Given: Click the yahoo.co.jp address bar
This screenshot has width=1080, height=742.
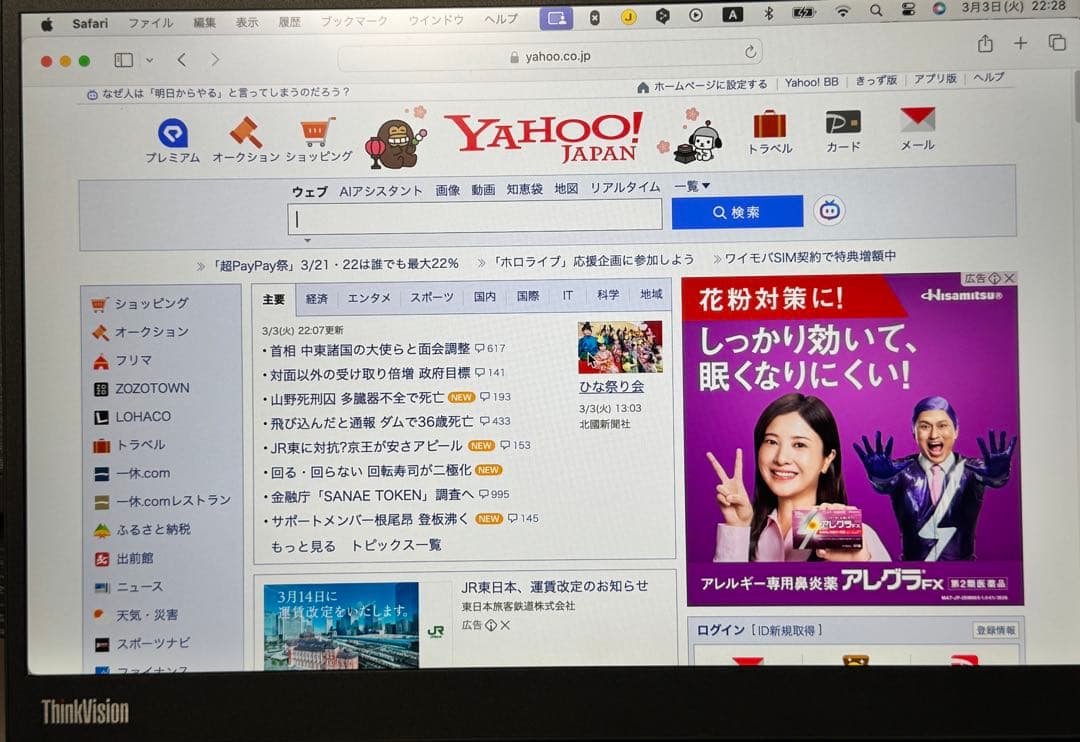Looking at the screenshot, I should (x=550, y=56).
